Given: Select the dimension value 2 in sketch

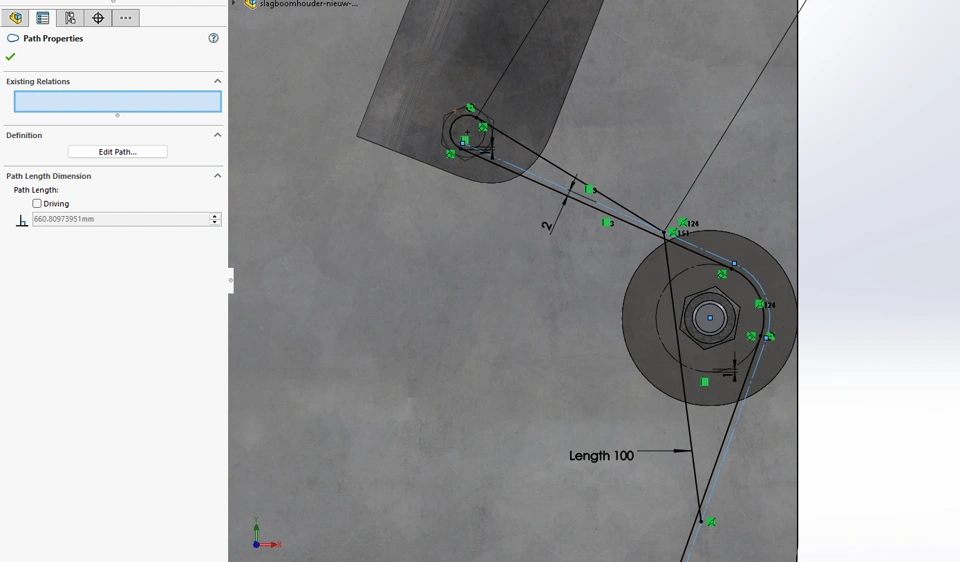Looking at the screenshot, I should tap(547, 226).
